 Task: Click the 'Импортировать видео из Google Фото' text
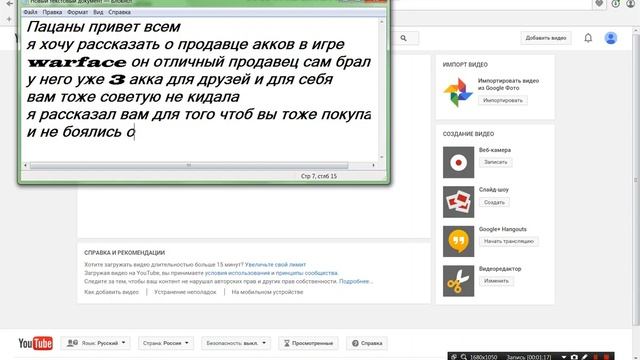(x=508, y=84)
